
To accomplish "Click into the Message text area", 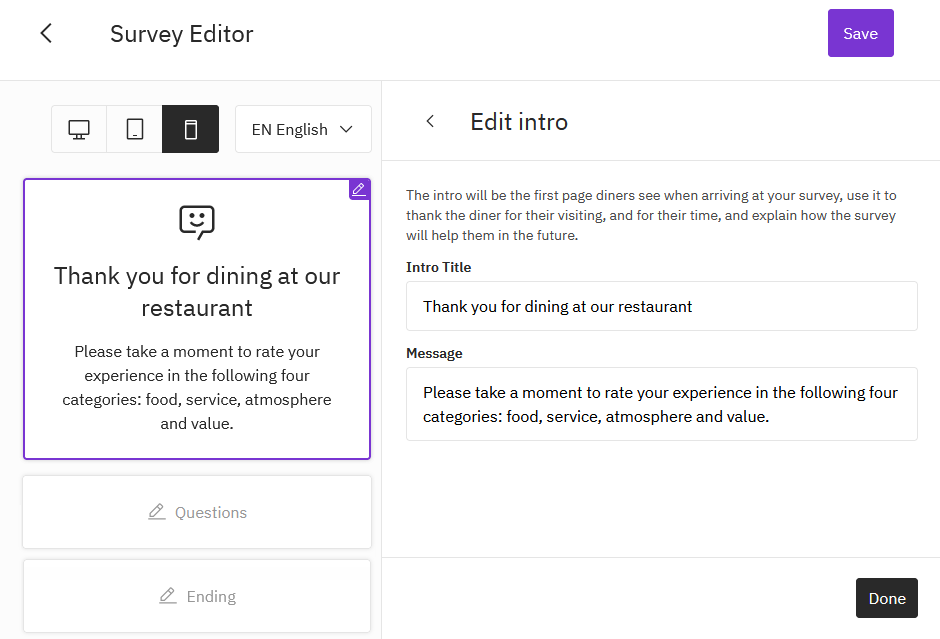I will click(x=661, y=404).
